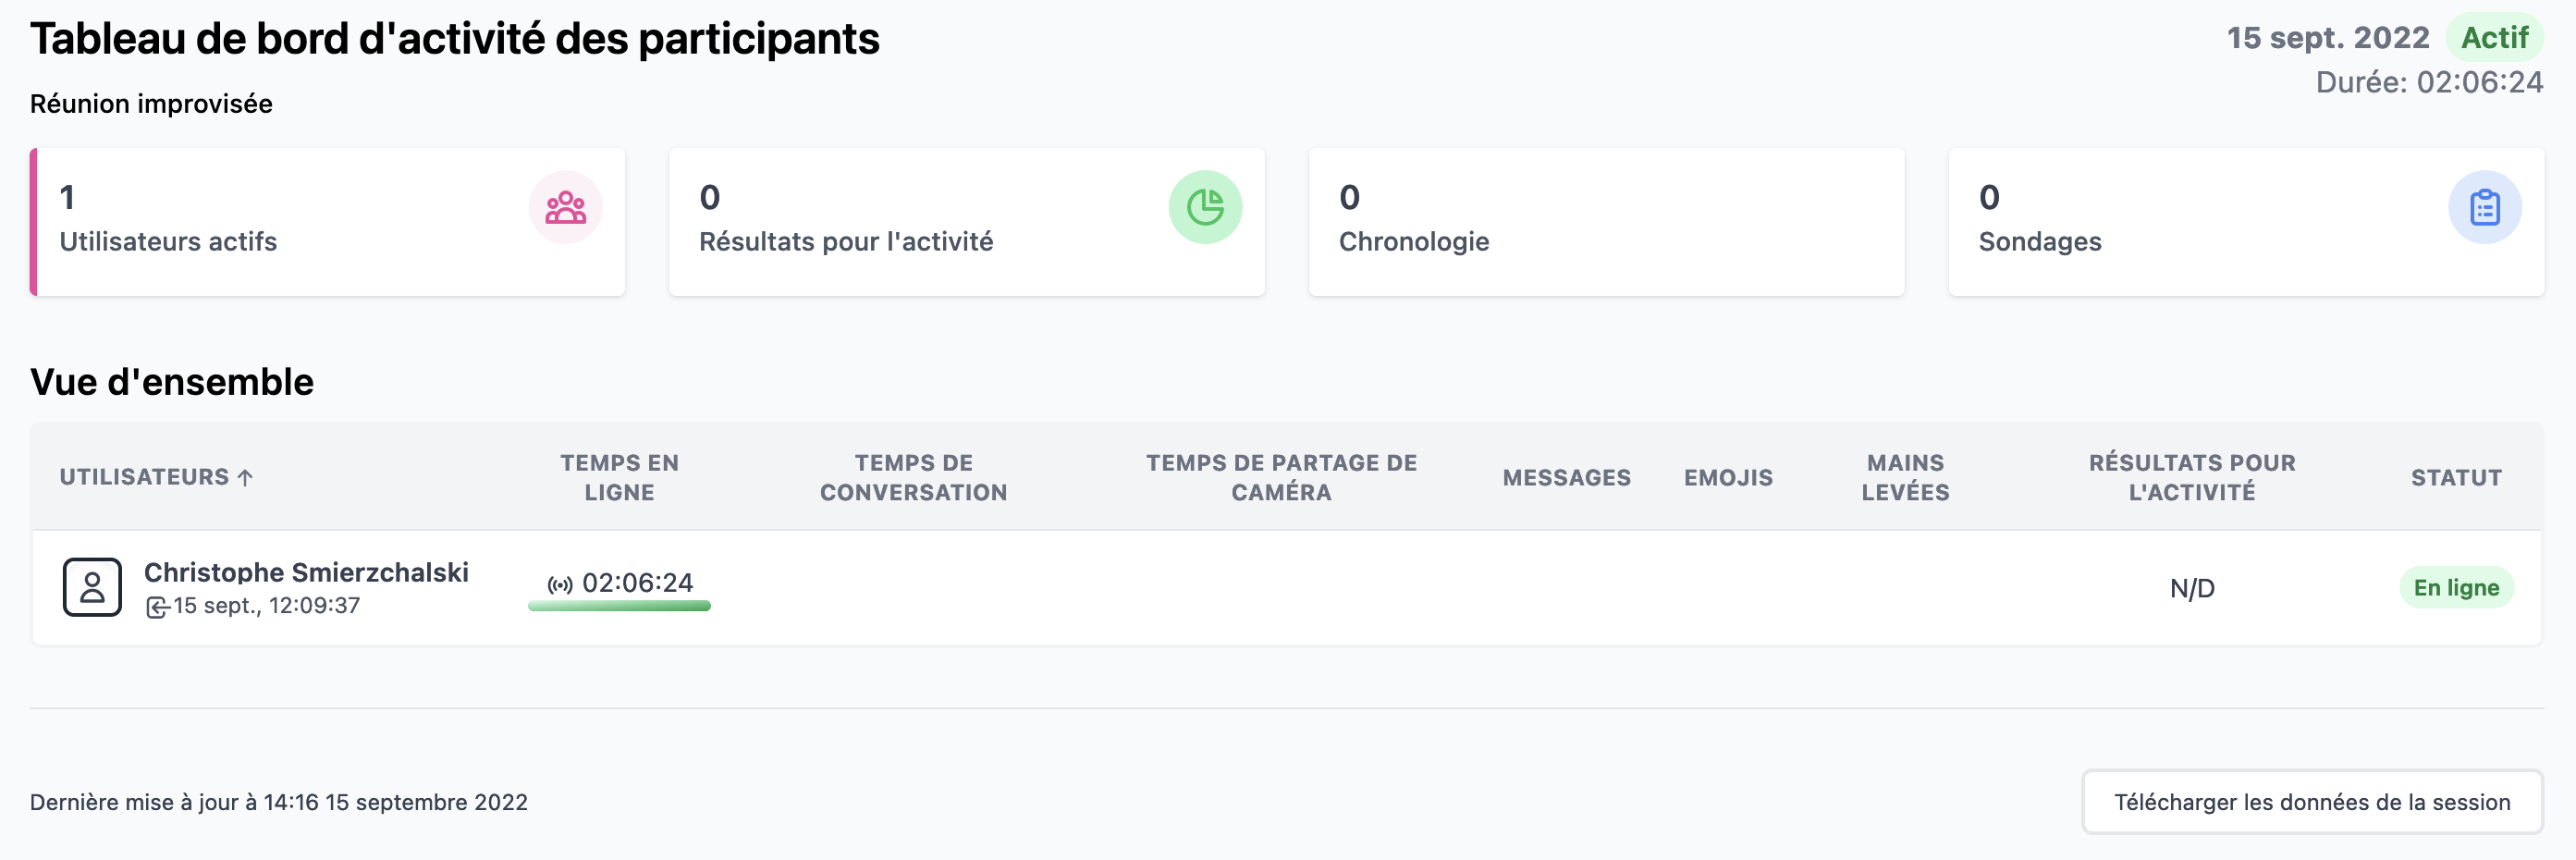Download the session data button

[x=2312, y=802]
